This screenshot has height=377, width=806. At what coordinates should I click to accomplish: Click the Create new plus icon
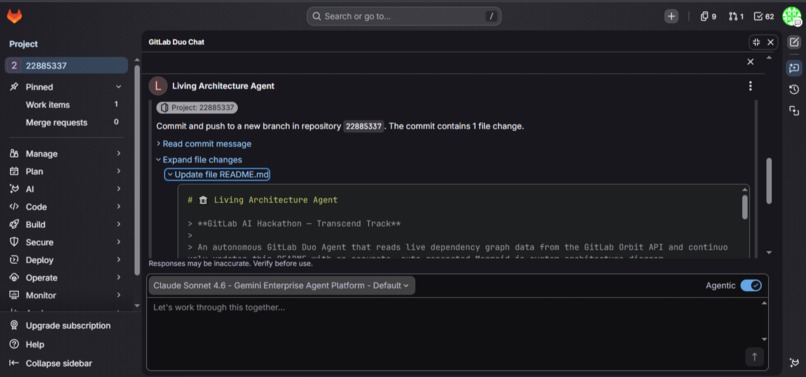(x=671, y=16)
